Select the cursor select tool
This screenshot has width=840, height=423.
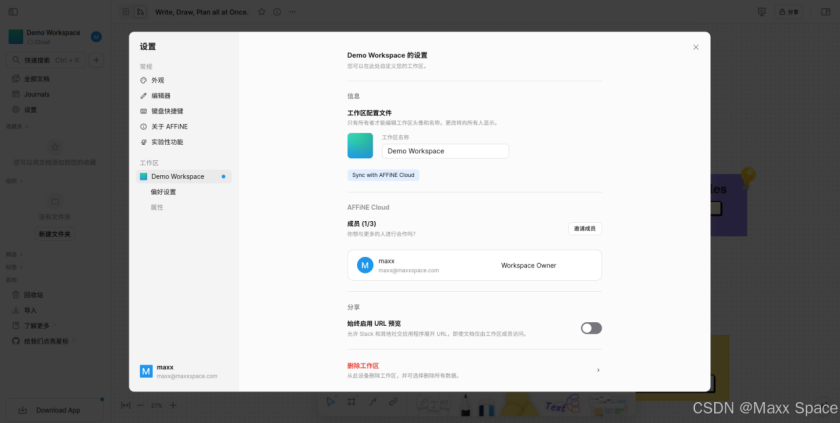coord(331,402)
